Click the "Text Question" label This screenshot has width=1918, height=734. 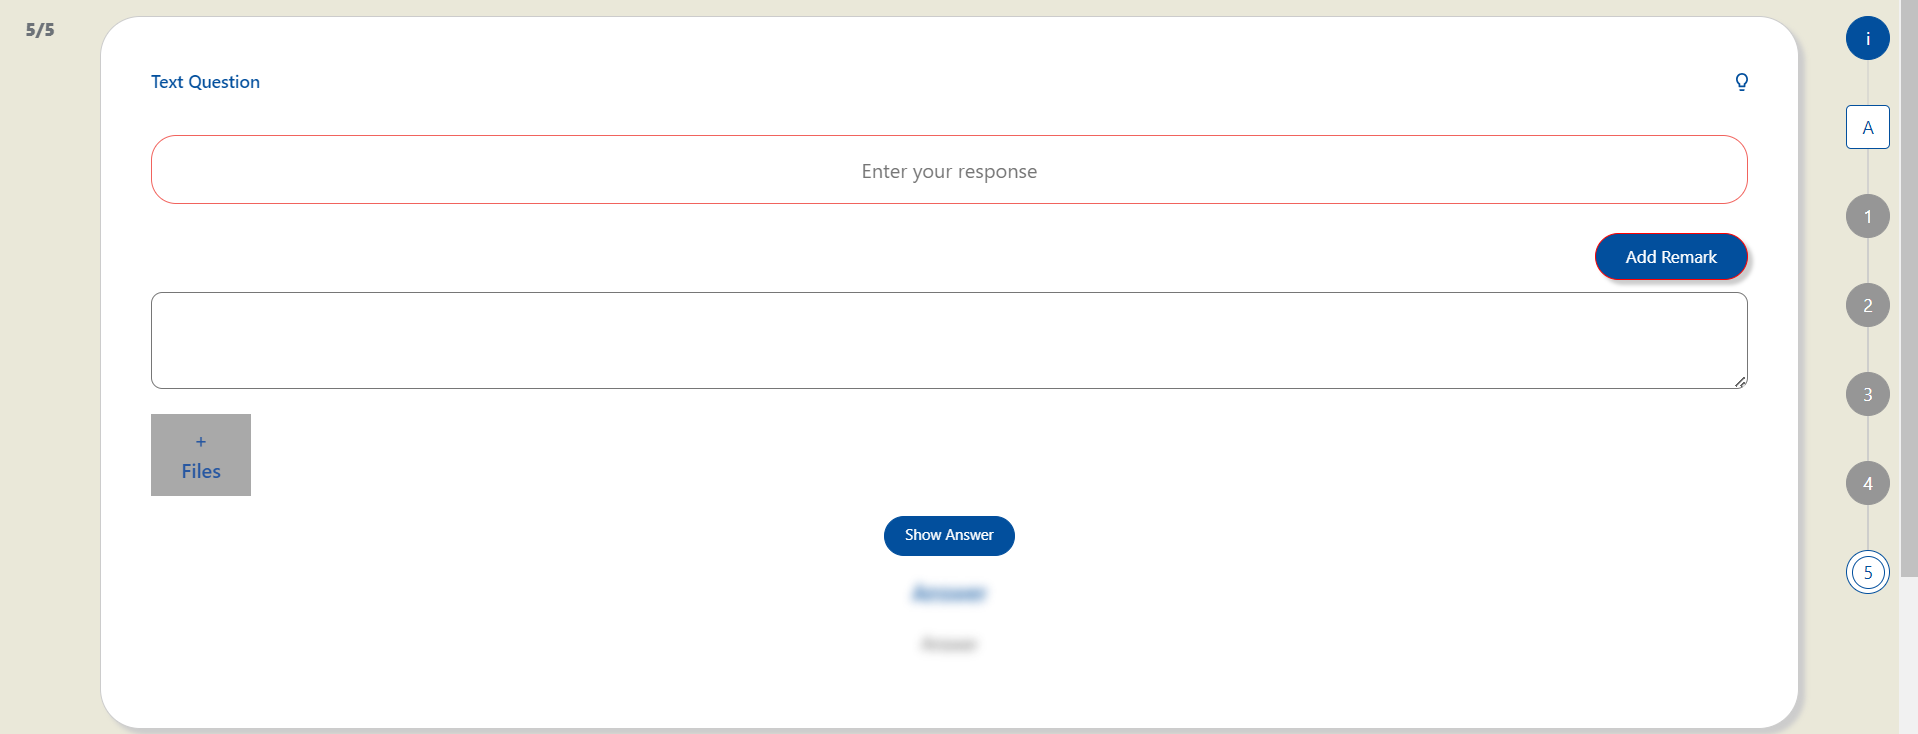[x=205, y=82]
